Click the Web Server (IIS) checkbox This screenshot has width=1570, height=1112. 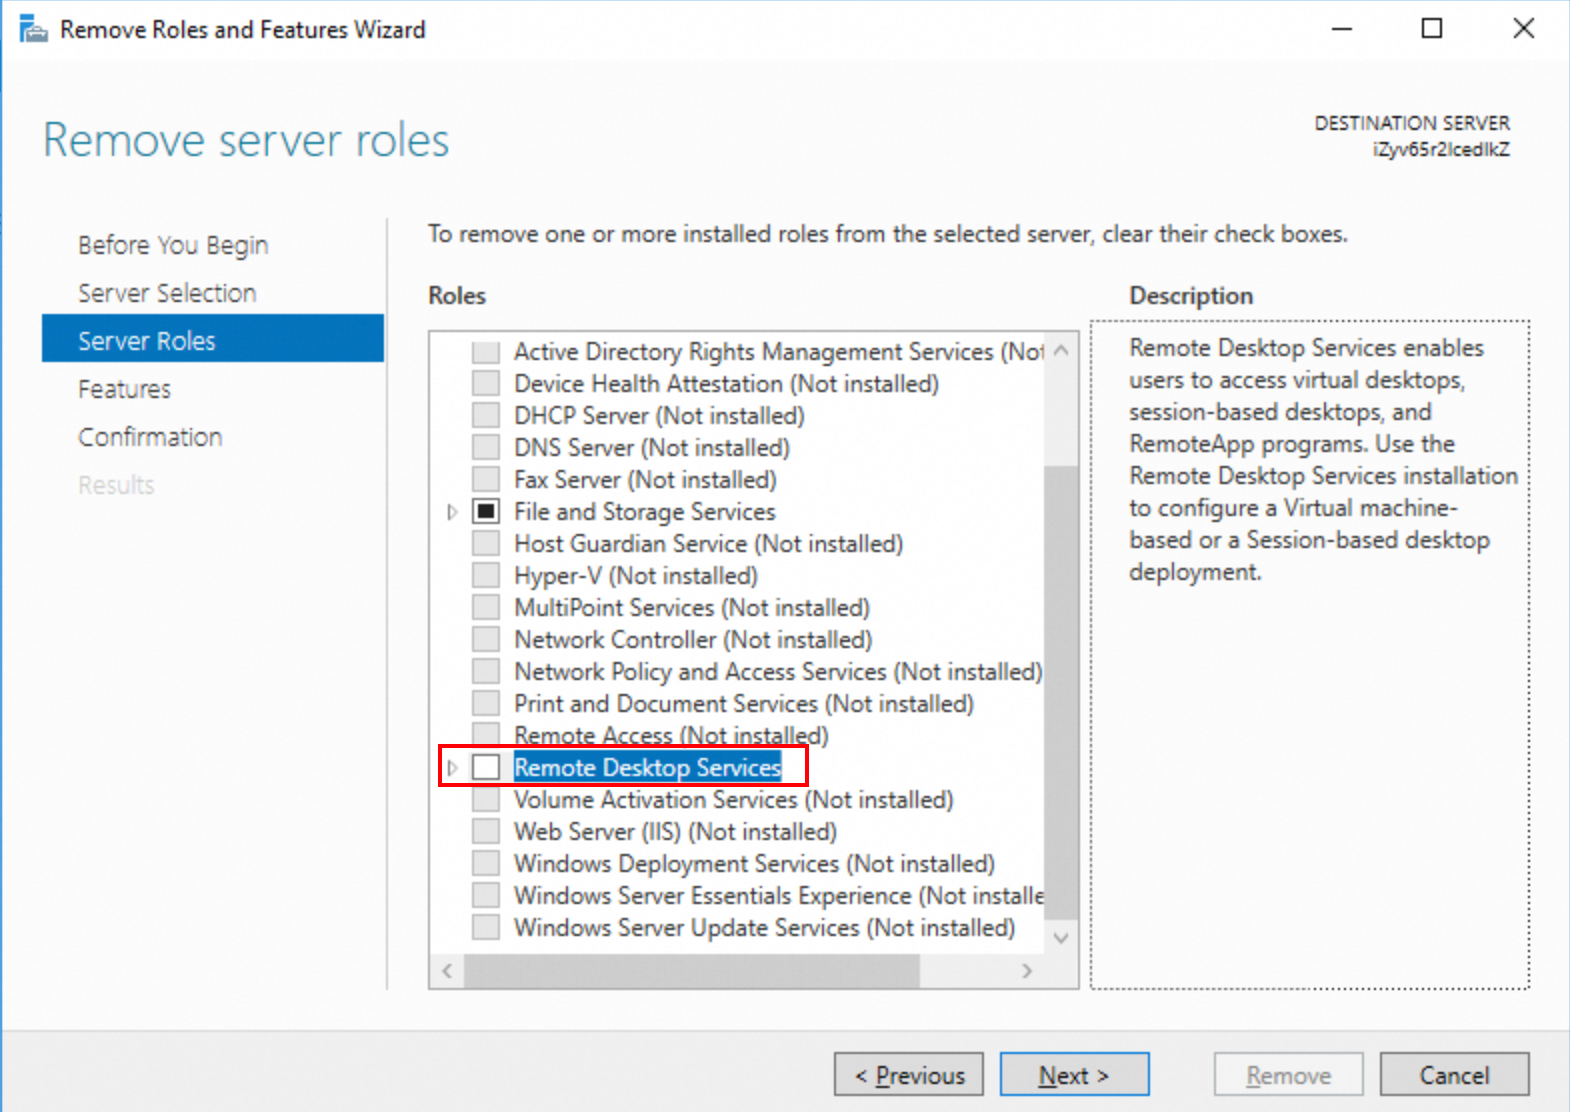(486, 831)
